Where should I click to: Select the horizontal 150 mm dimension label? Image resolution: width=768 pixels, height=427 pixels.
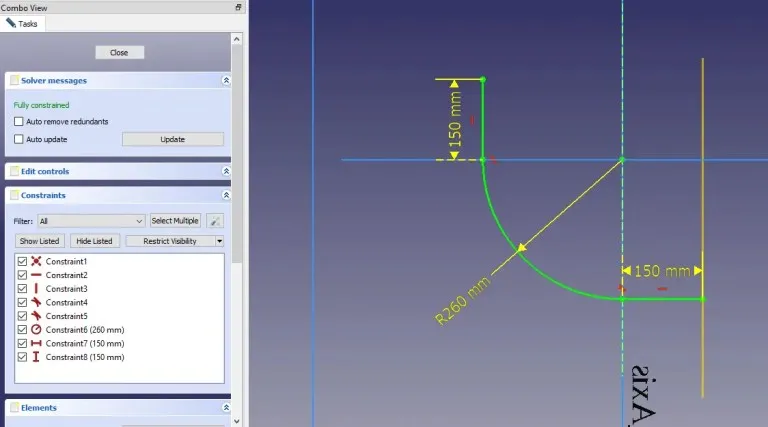click(x=662, y=271)
